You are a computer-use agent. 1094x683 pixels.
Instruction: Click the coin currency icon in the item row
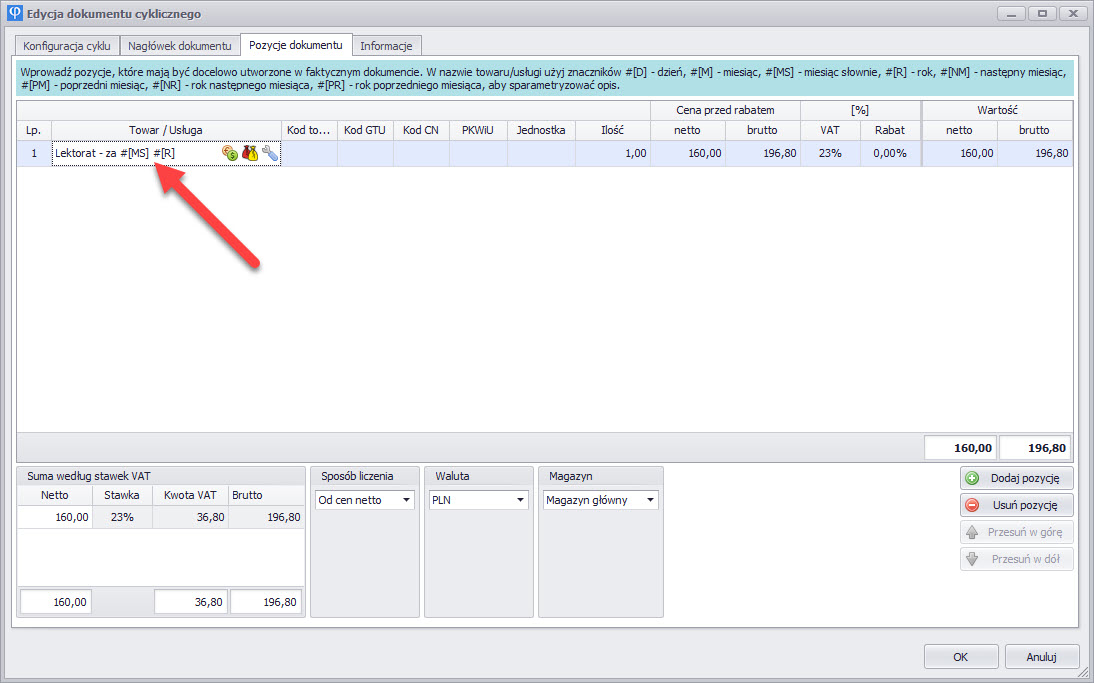(230, 153)
